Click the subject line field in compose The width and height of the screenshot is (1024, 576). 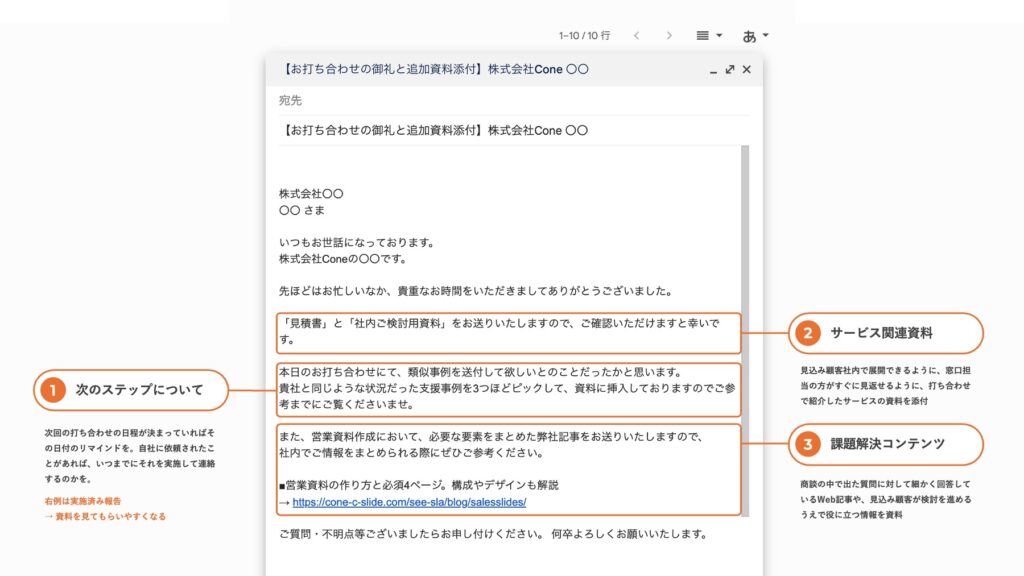pos(510,130)
